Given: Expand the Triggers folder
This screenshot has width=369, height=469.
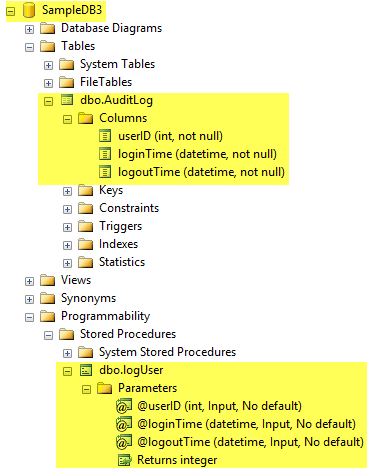Looking at the screenshot, I should (x=67, y=227).
